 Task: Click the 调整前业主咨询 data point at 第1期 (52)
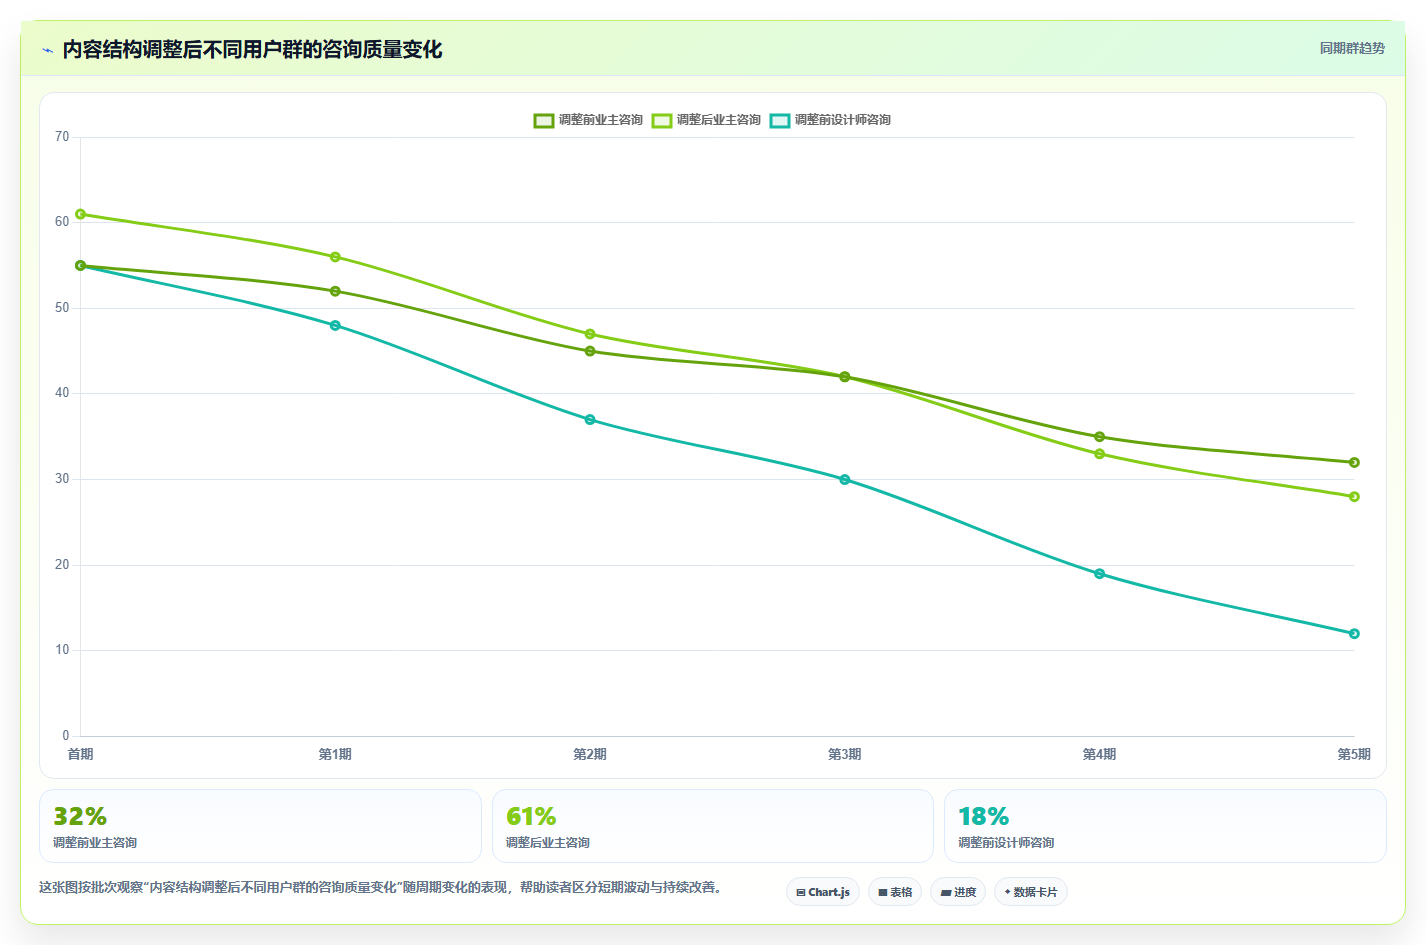coord(335,291)
